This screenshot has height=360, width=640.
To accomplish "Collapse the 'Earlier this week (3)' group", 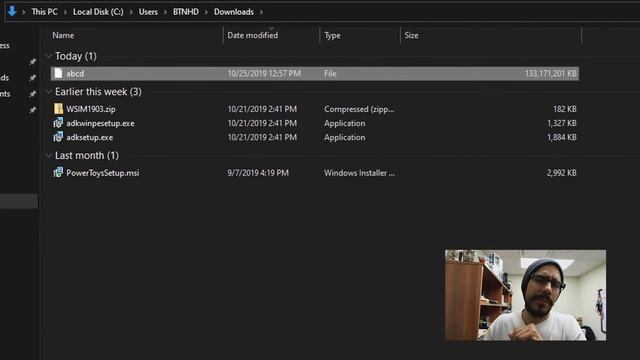I will [49, 91].
